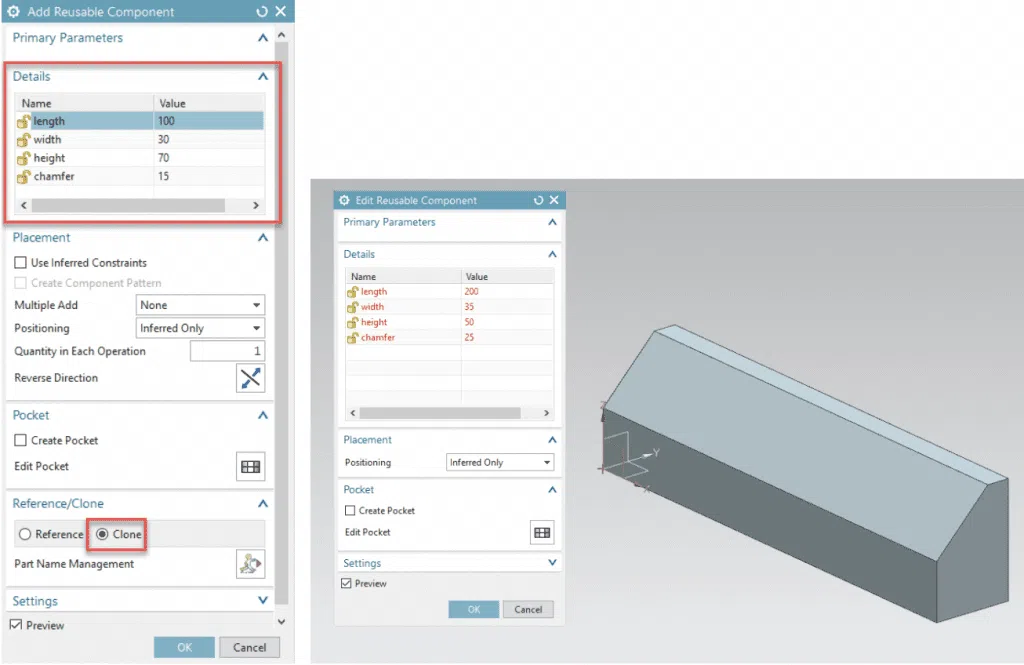Toggle Use Inferred Constraints
This screenshot has width=1024, height=665.
tap(19, 261)
